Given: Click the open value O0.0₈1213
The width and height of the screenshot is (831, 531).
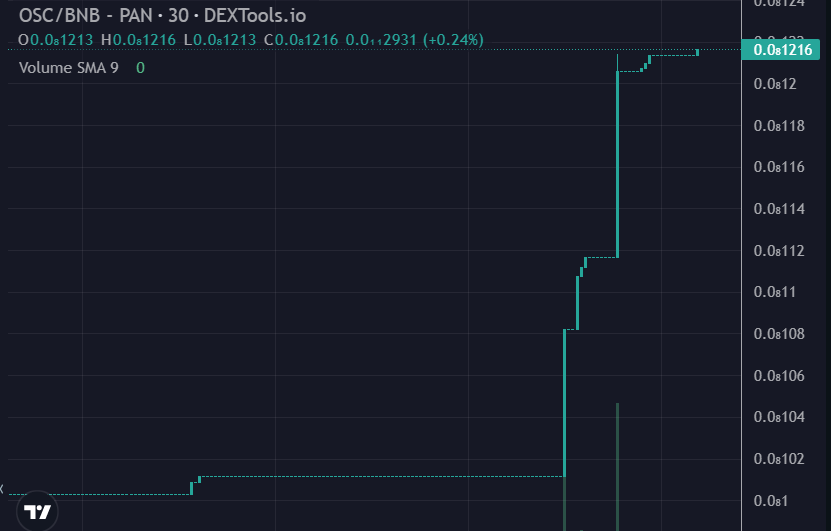Looking at the screenshot, I should [56, 40].
